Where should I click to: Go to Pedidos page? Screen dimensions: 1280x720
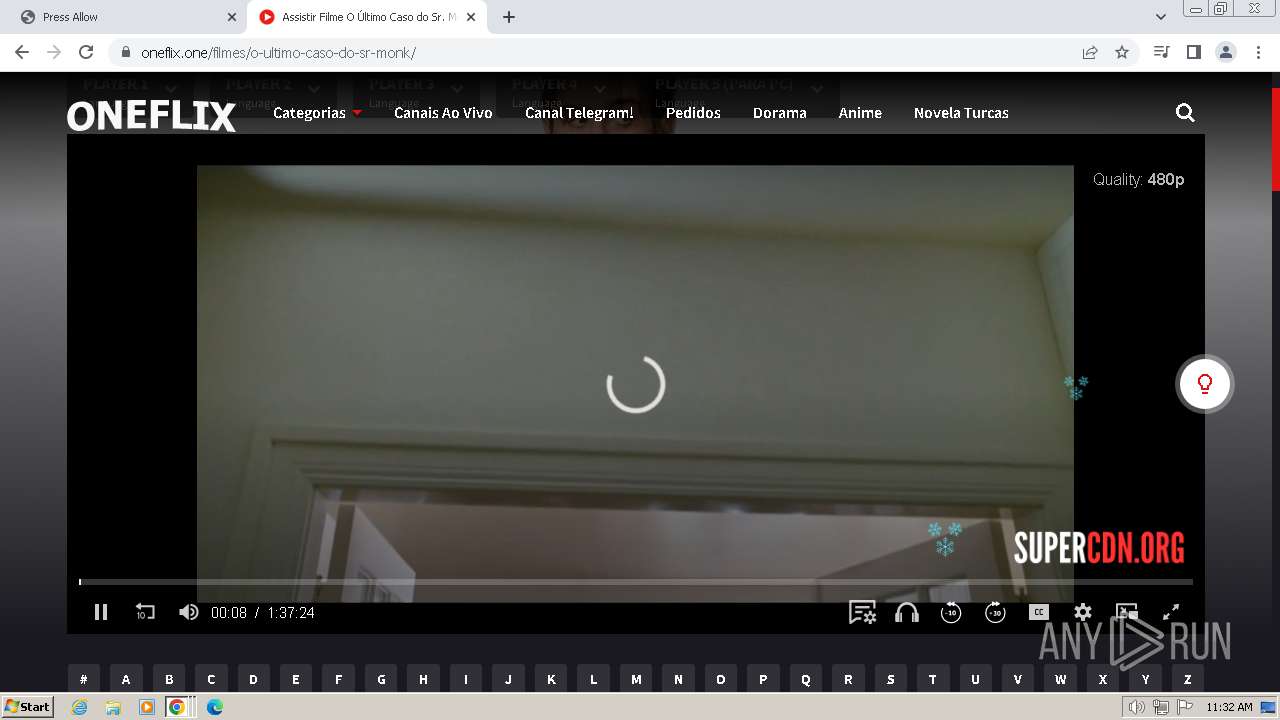pyautogui.click(x=693, y=113)
